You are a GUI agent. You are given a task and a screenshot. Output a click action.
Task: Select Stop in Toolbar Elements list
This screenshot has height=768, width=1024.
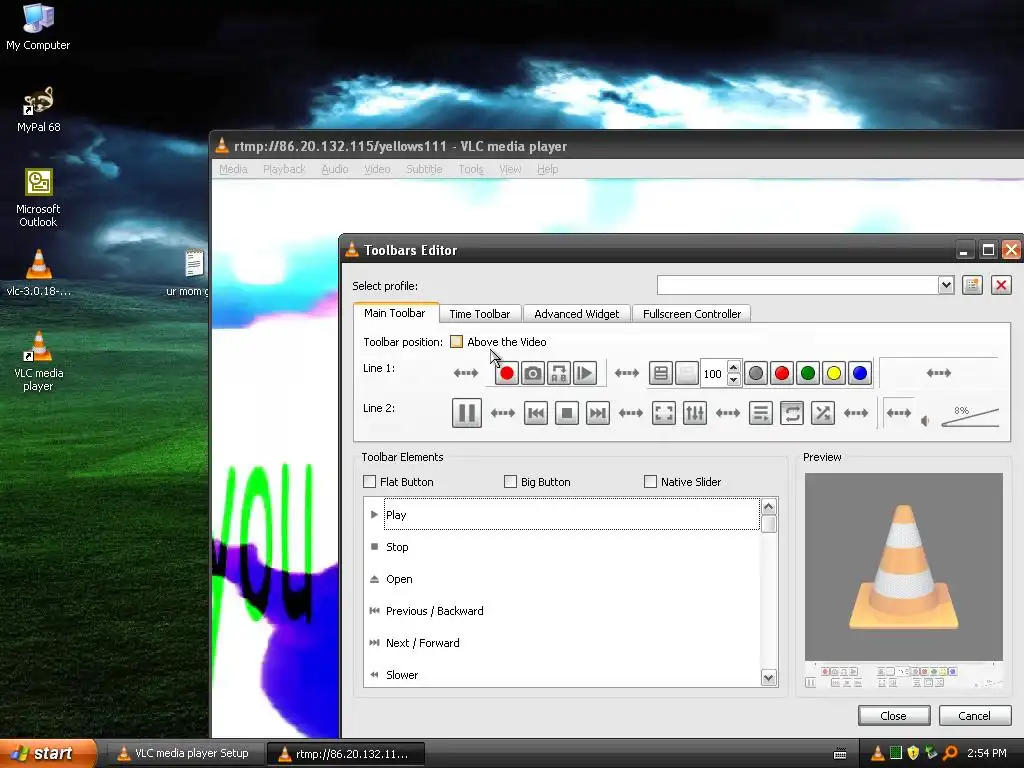pos(562,547)
